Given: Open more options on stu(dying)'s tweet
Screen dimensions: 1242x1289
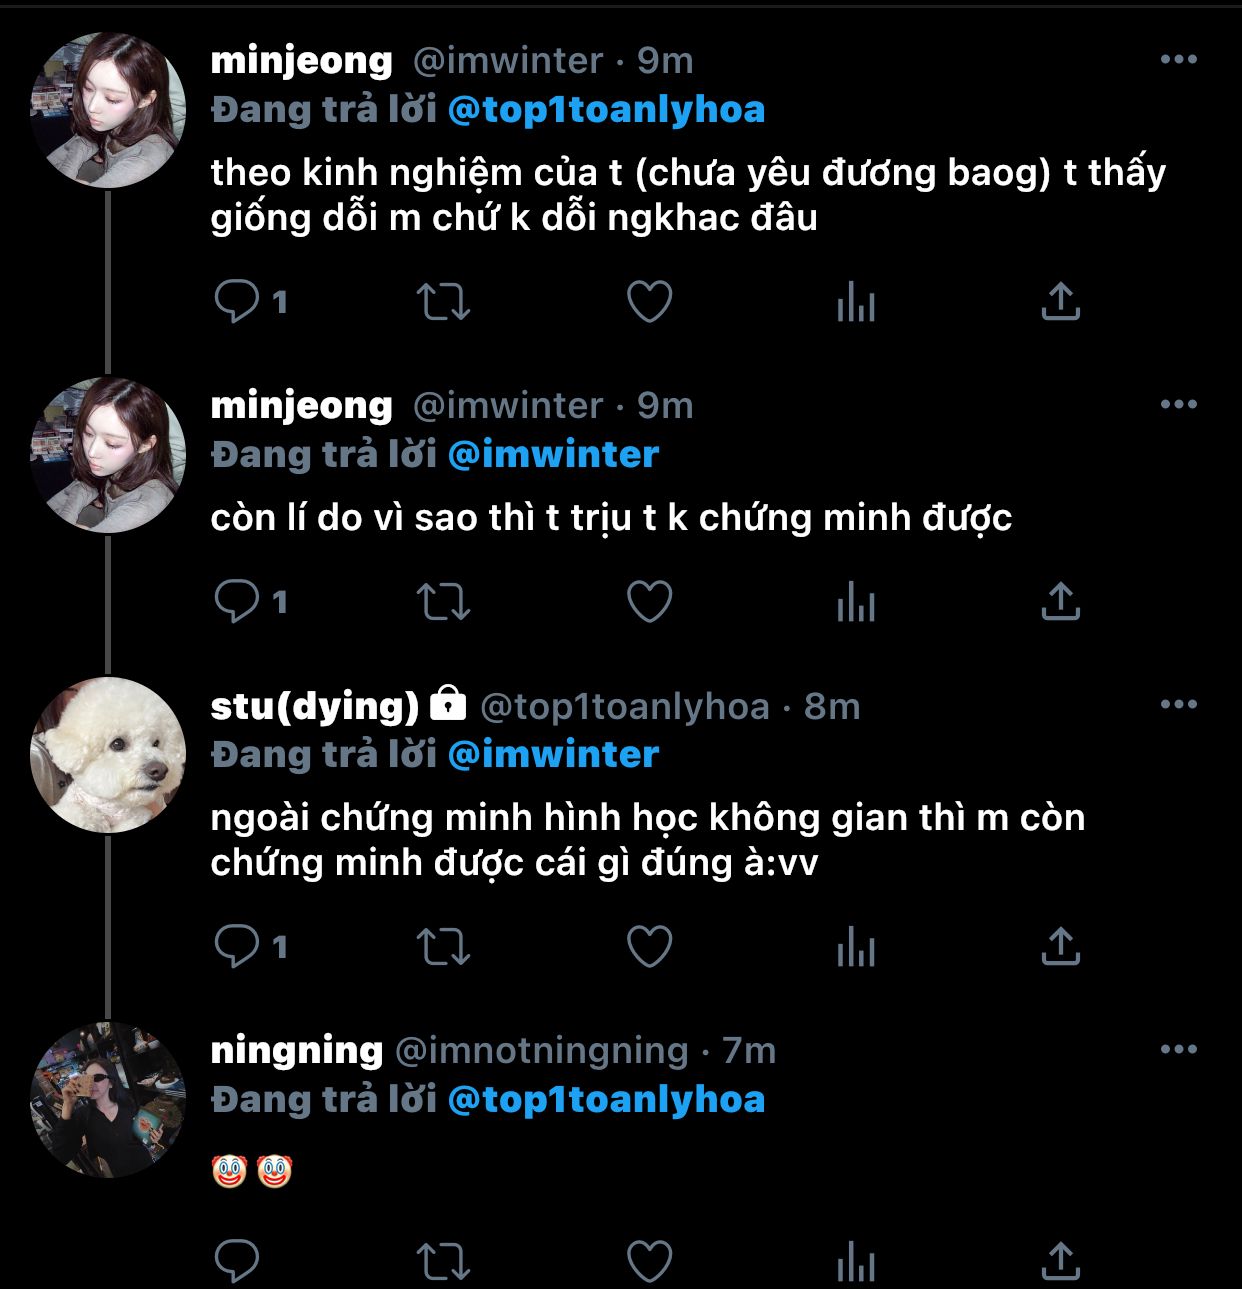Looking at the screenshot, I should (1178, 705).
